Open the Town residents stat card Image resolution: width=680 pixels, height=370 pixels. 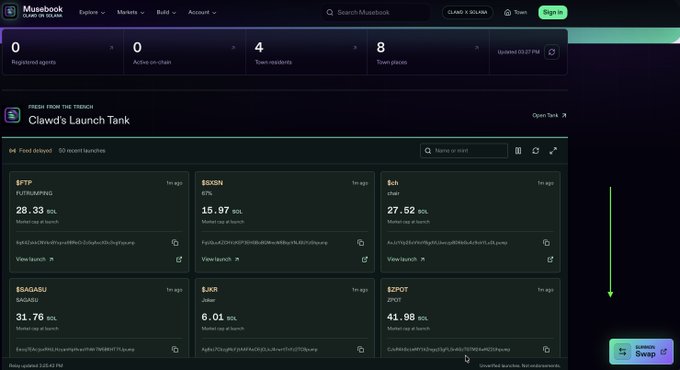(306, 52)
